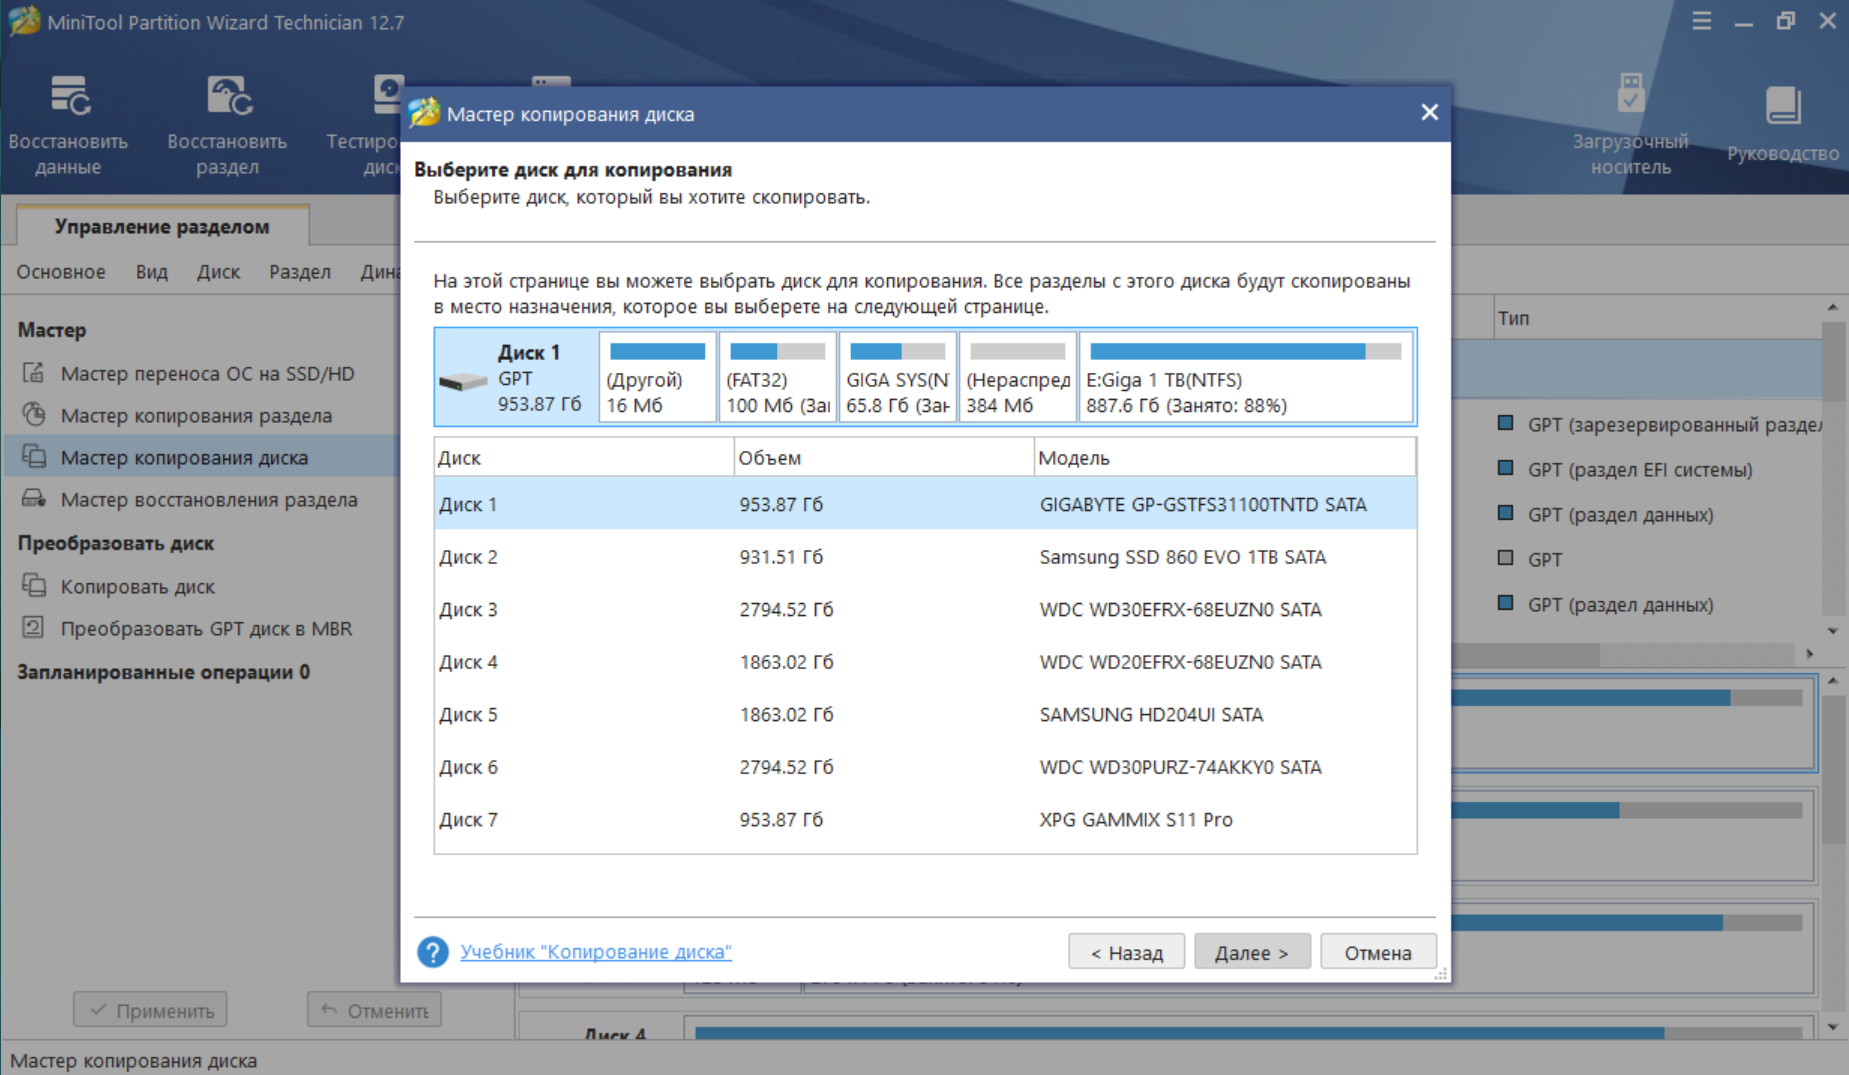Viewport: 1849px width, 1075px height.
Task: Click icon for Мастер копирования раздела
Action: [x=34, y=415]
